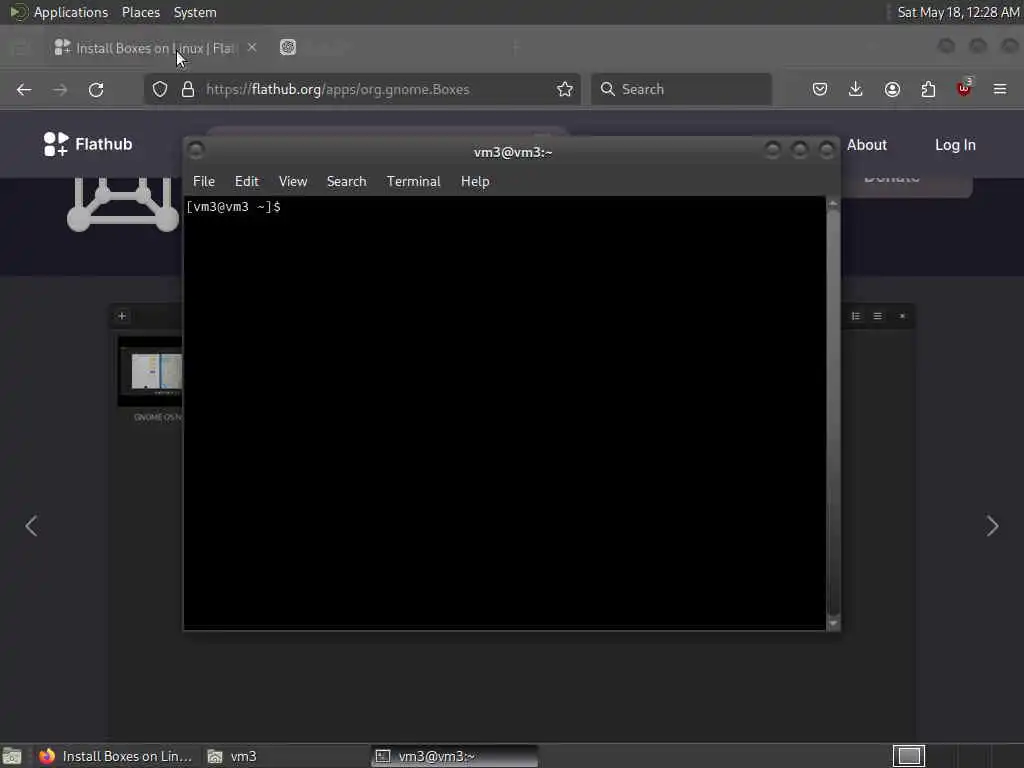Click the list view icon in Boxes screenshot
This screenshot has height=768, width=1024.
(x=856, y=316)
